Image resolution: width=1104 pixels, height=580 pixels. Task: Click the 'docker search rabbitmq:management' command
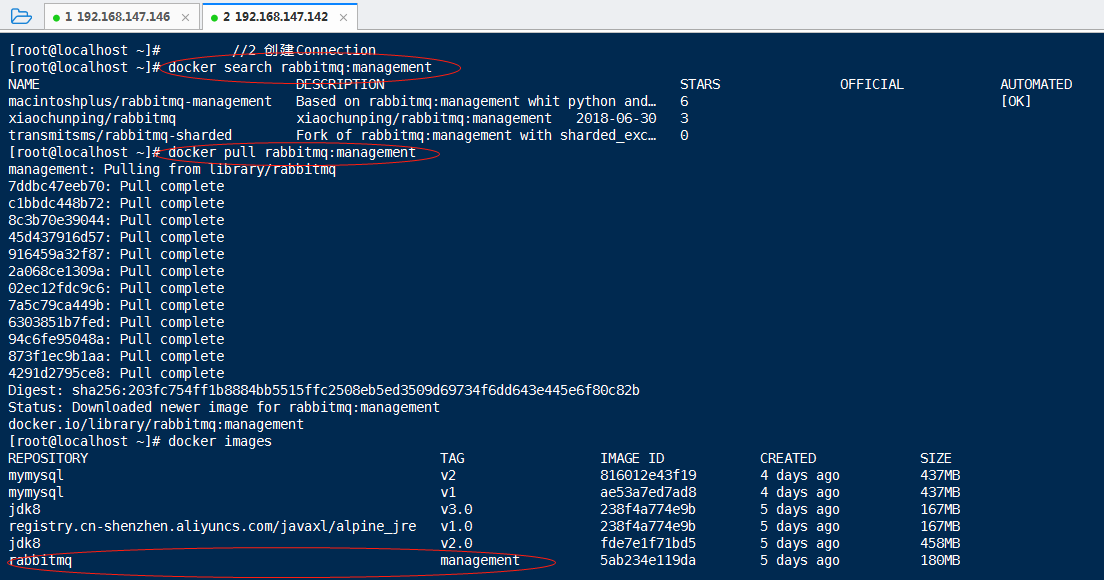click(x=300, y=68)
